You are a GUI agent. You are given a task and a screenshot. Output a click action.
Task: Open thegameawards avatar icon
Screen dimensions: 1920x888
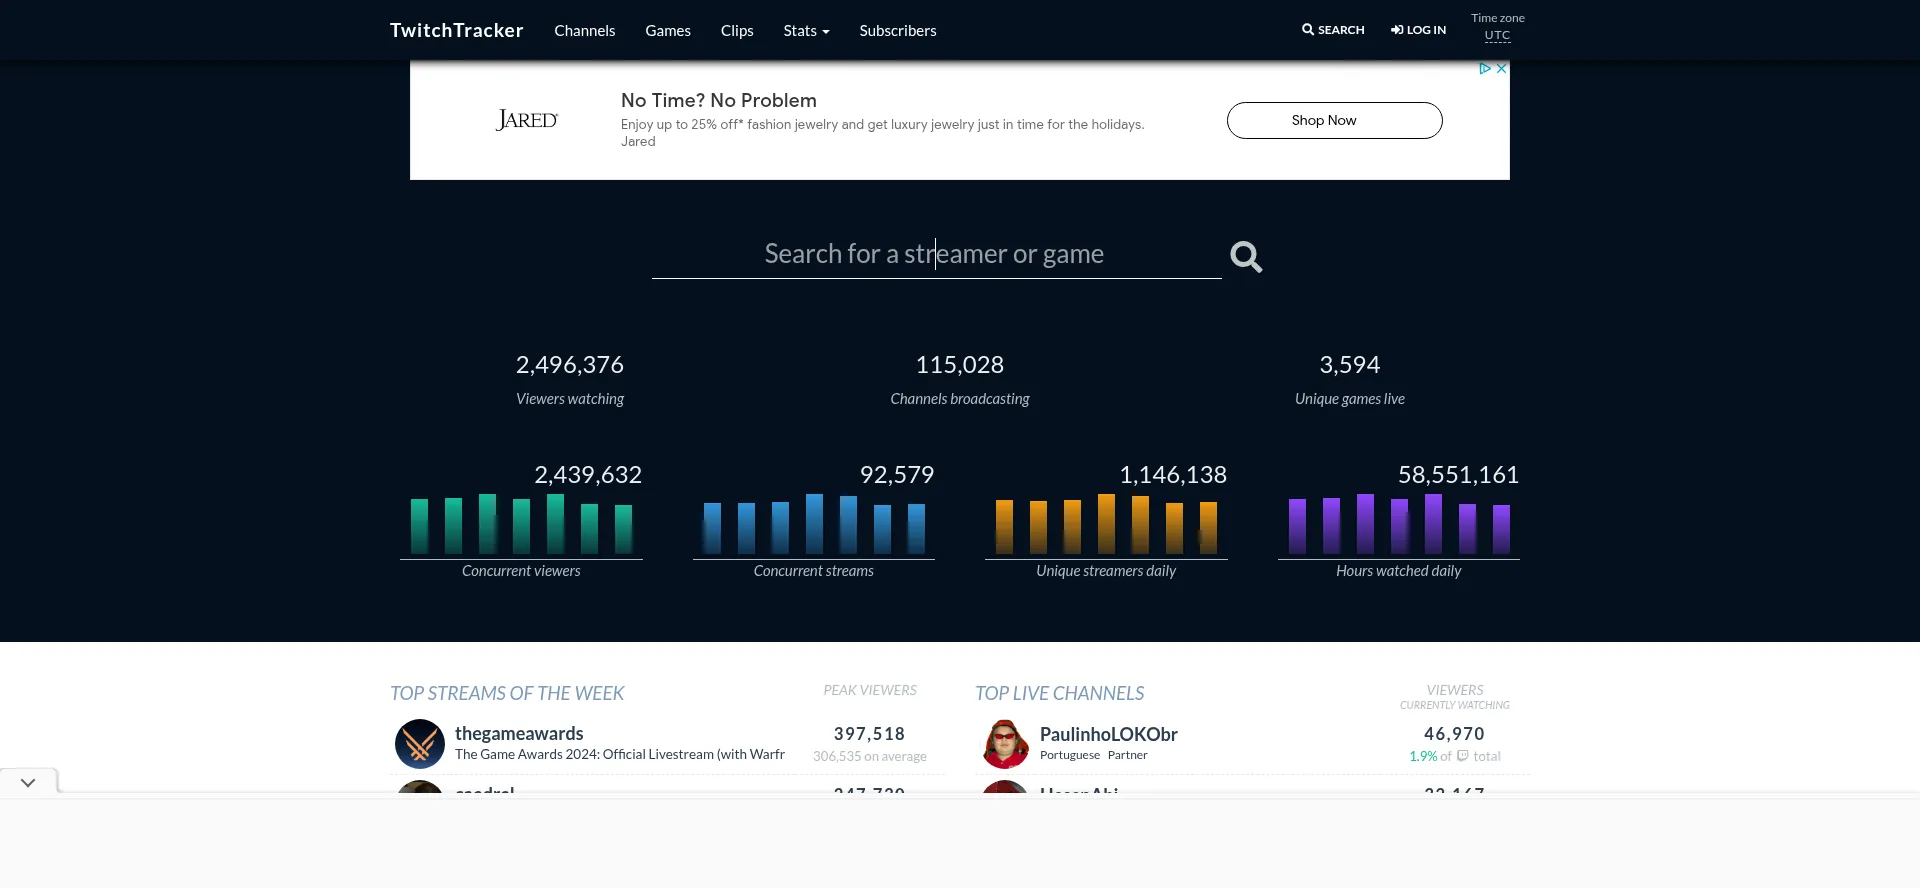coord(420,744)
